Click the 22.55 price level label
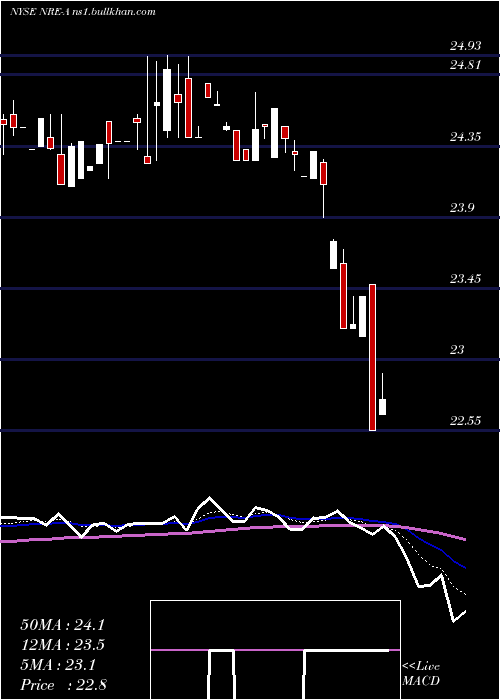This screenshot has height=700, width=500. point(466,421)
